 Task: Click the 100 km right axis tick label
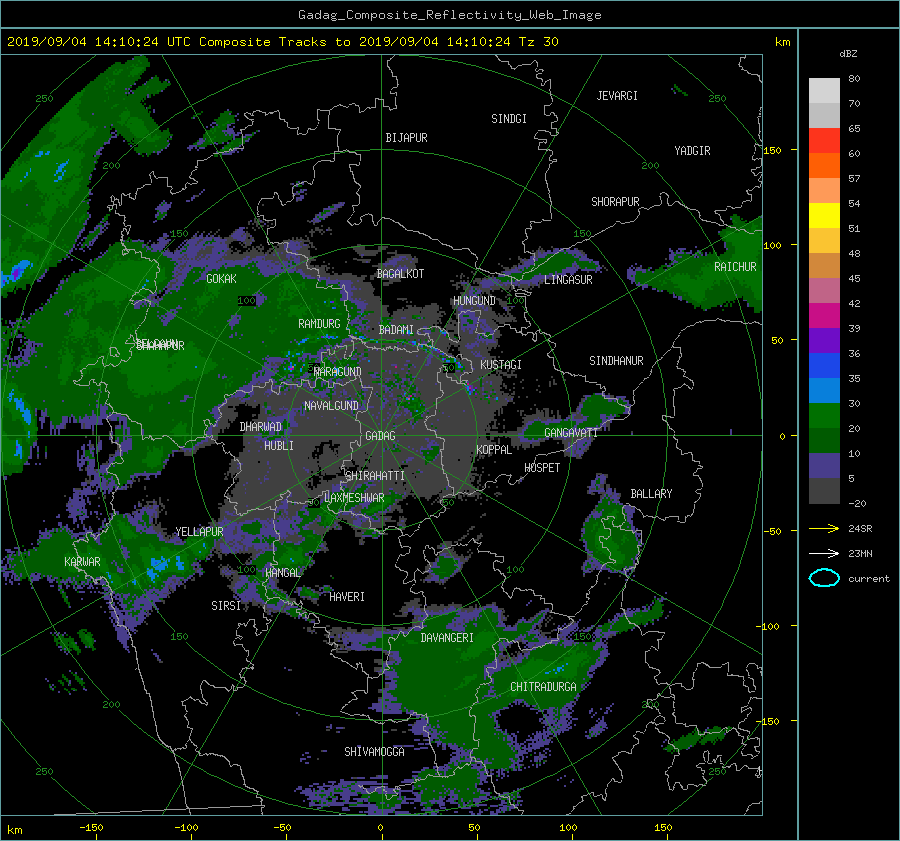point(773,246)
